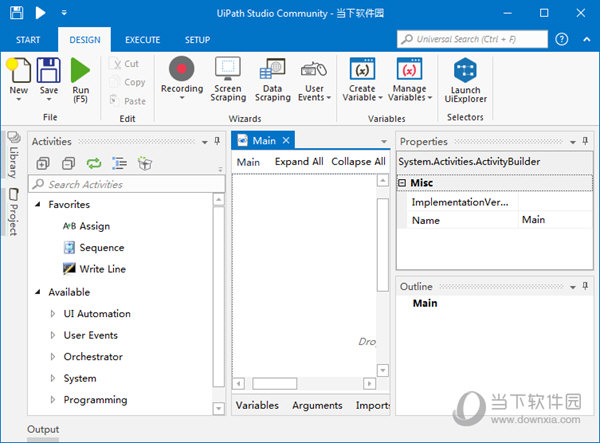Expand the User Events category
Viewport: 600px width, 443px height.
point(53,335)
